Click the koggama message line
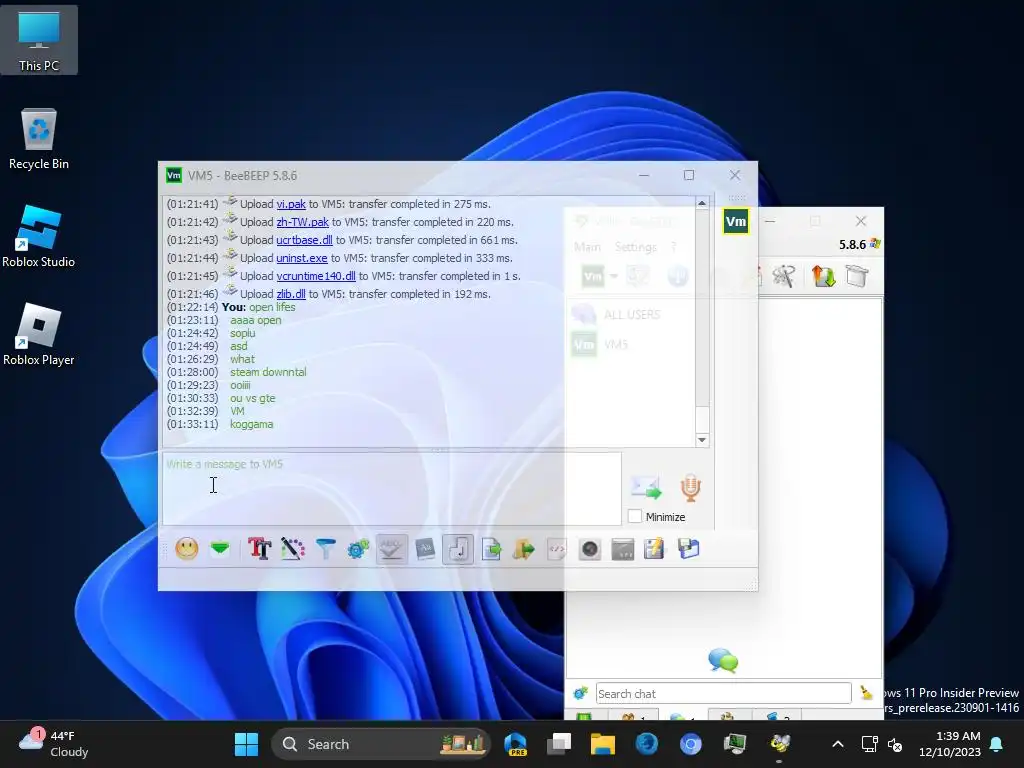Viewport: 1024px width, 768px height. 251,424
